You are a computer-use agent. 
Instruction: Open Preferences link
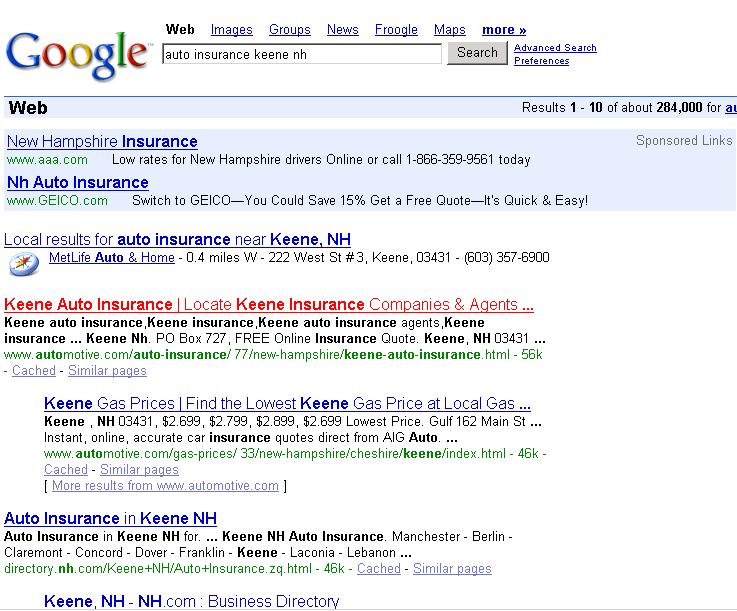541,61
